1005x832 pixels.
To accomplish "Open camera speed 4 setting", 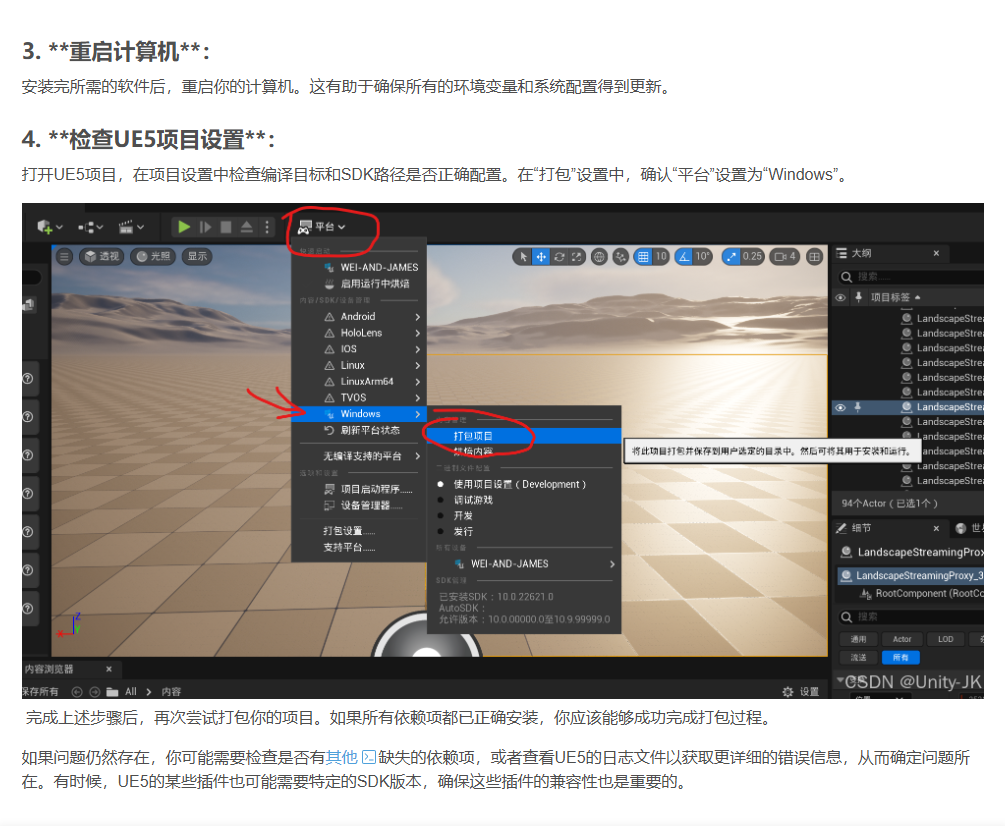I will (785, 257).
